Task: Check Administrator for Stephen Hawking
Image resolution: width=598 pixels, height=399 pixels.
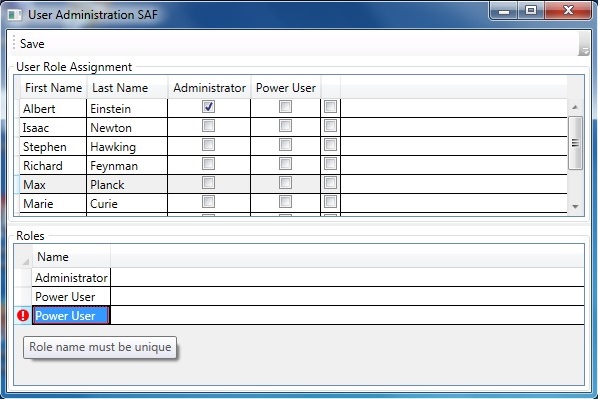Action: (208, 145)
